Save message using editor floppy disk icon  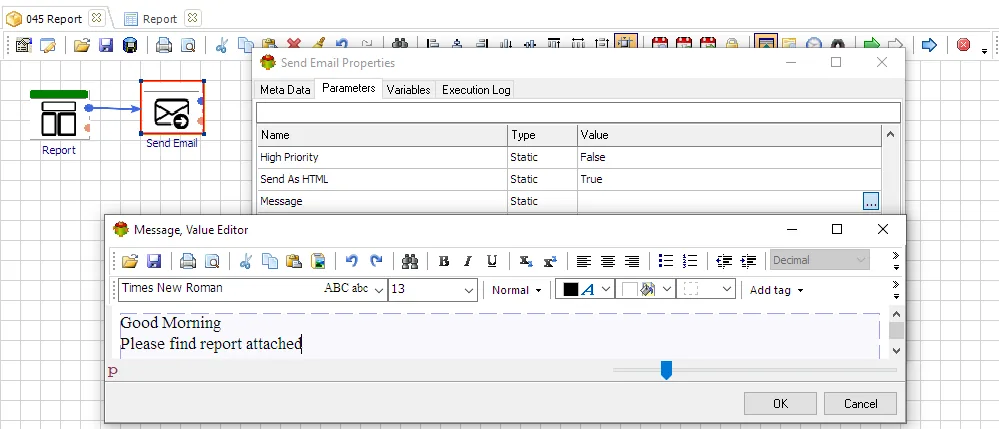click(154, 261)
